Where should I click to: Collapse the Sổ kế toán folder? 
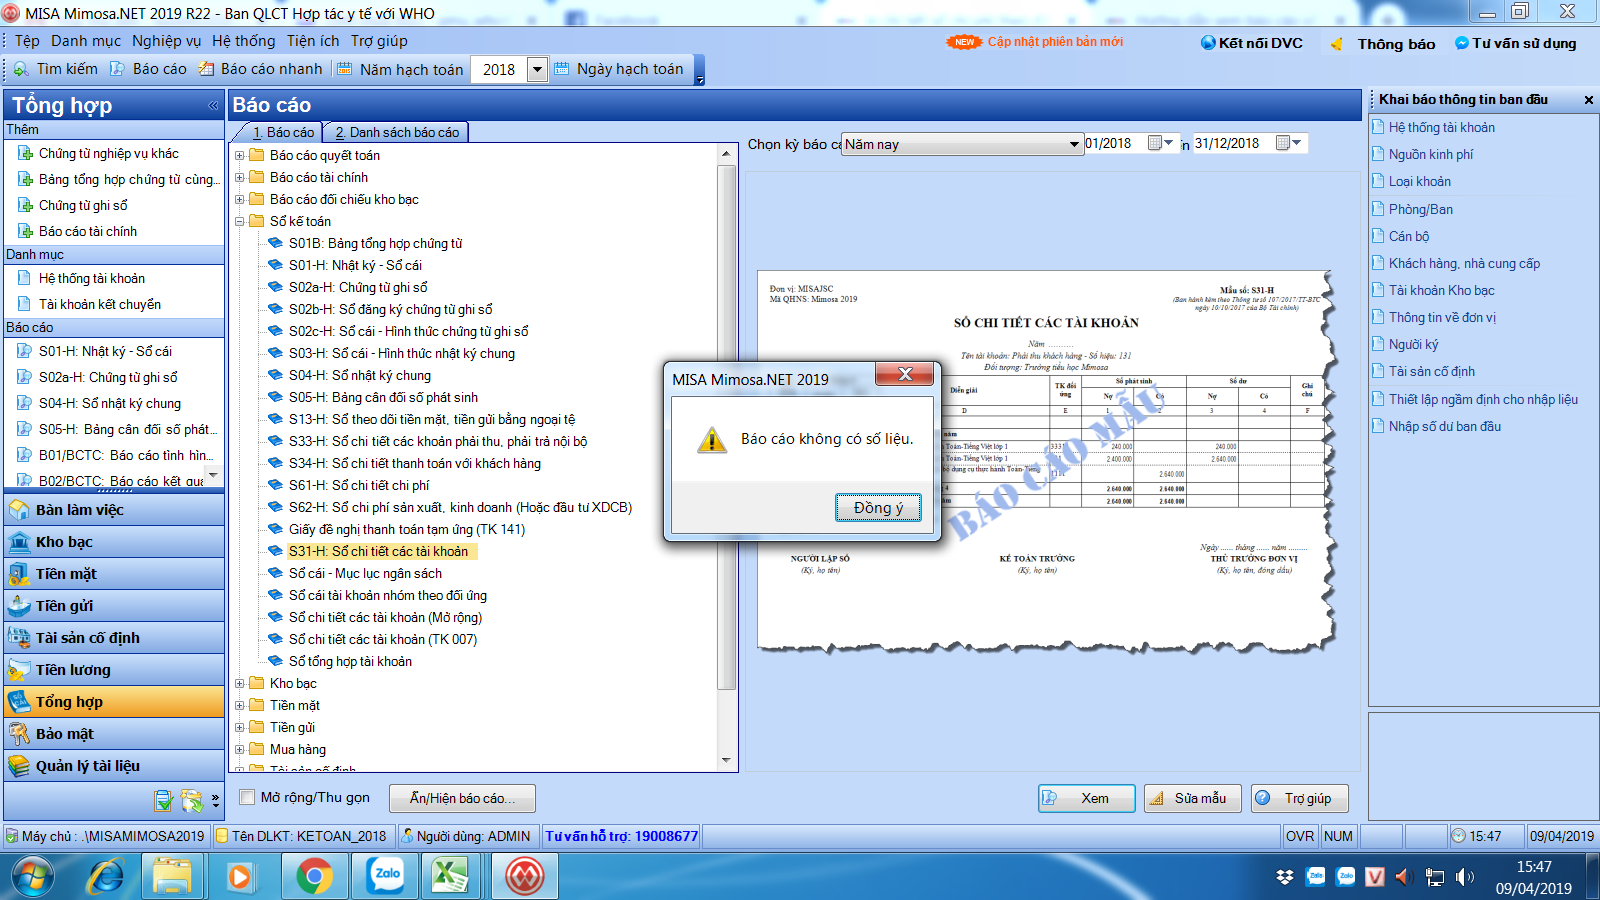pos(240,221)
